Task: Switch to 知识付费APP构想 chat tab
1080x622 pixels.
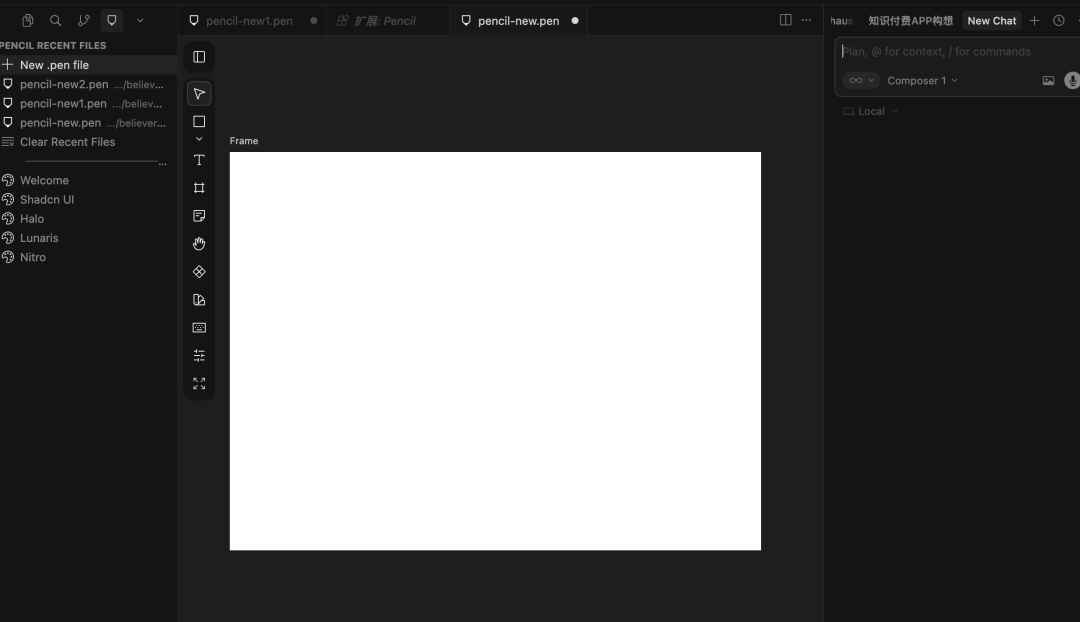Action: (910, 21)
